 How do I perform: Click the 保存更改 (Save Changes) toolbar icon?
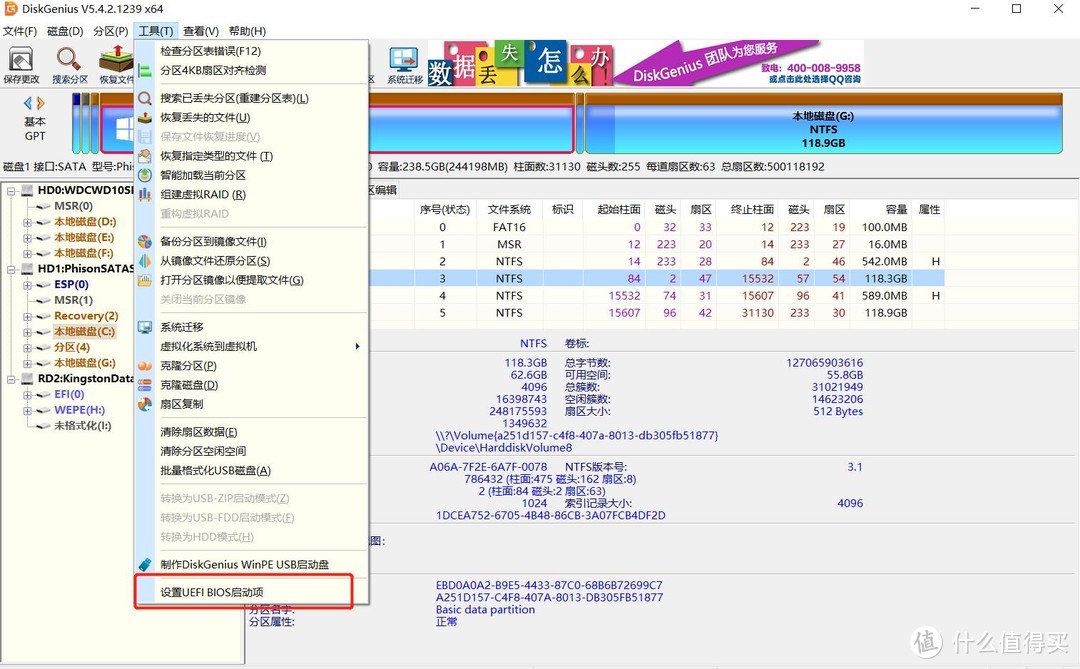pyautogui.click(x=22, y=62)
